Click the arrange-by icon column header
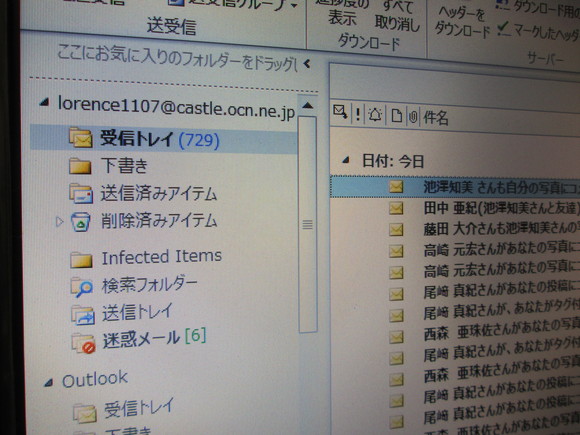Viewport: 580px width, 435px height. tap(340, 112)
